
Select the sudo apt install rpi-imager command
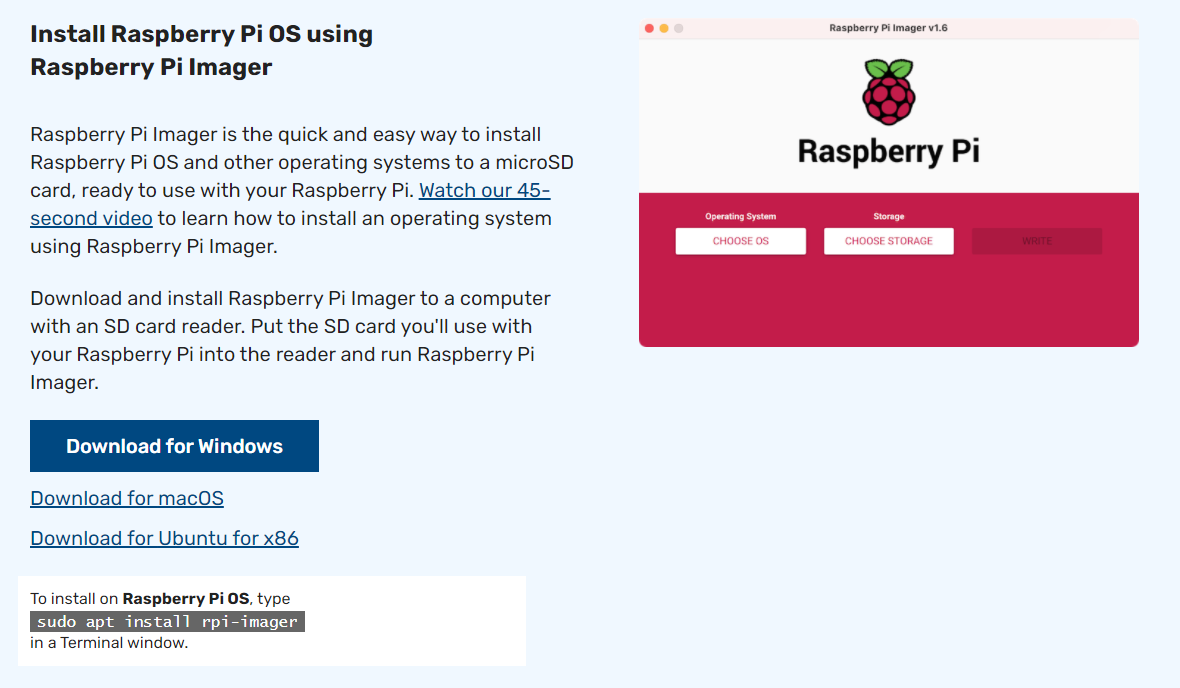coord(167,622)
